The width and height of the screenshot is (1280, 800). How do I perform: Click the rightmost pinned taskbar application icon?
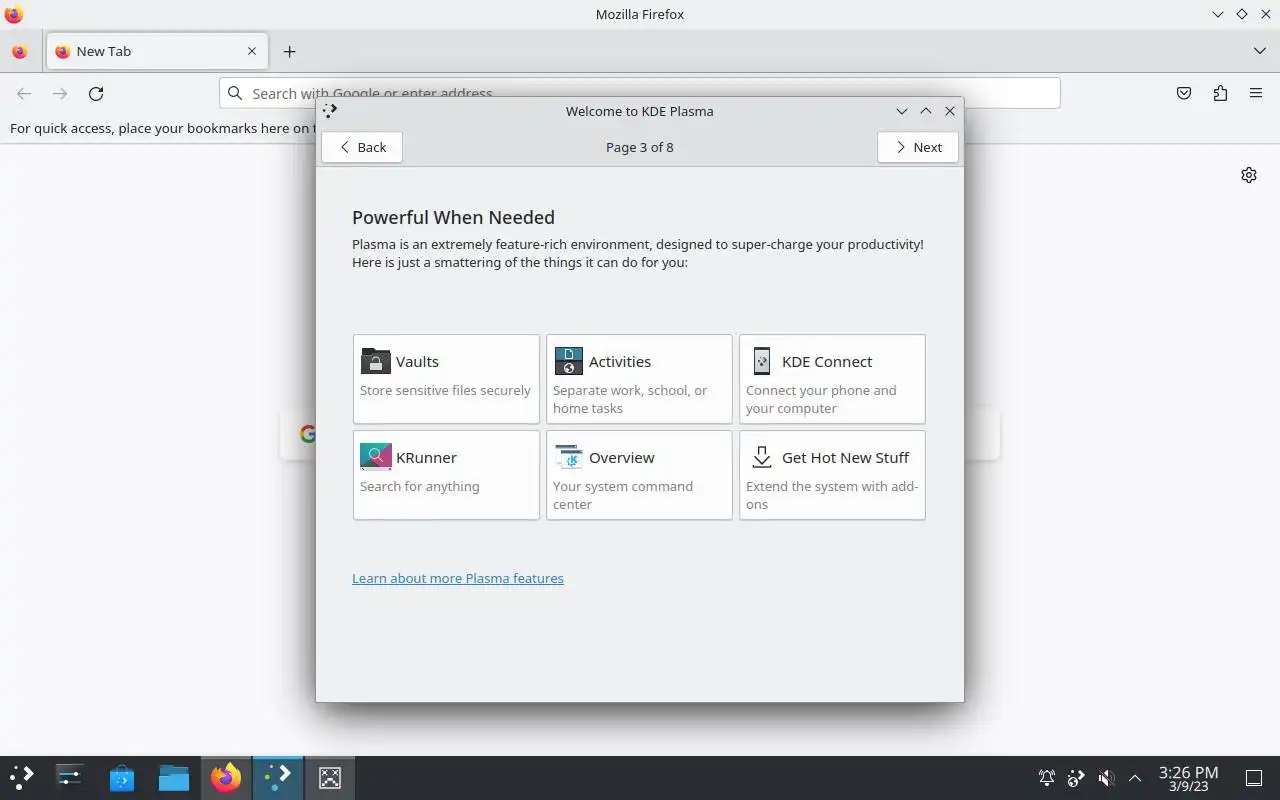330,777
